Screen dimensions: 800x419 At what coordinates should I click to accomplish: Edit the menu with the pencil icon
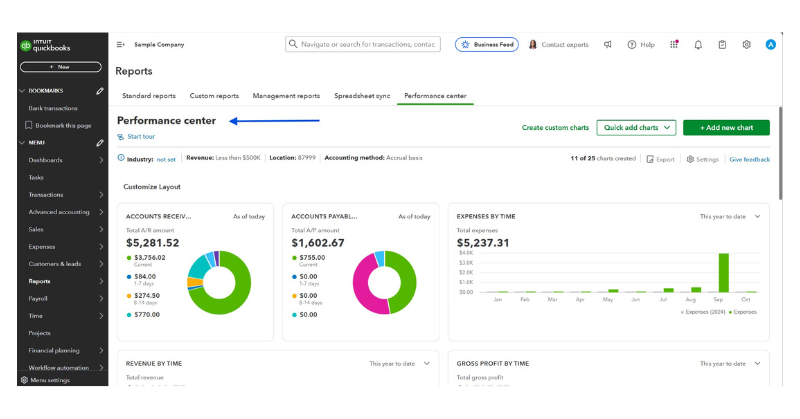100,143
